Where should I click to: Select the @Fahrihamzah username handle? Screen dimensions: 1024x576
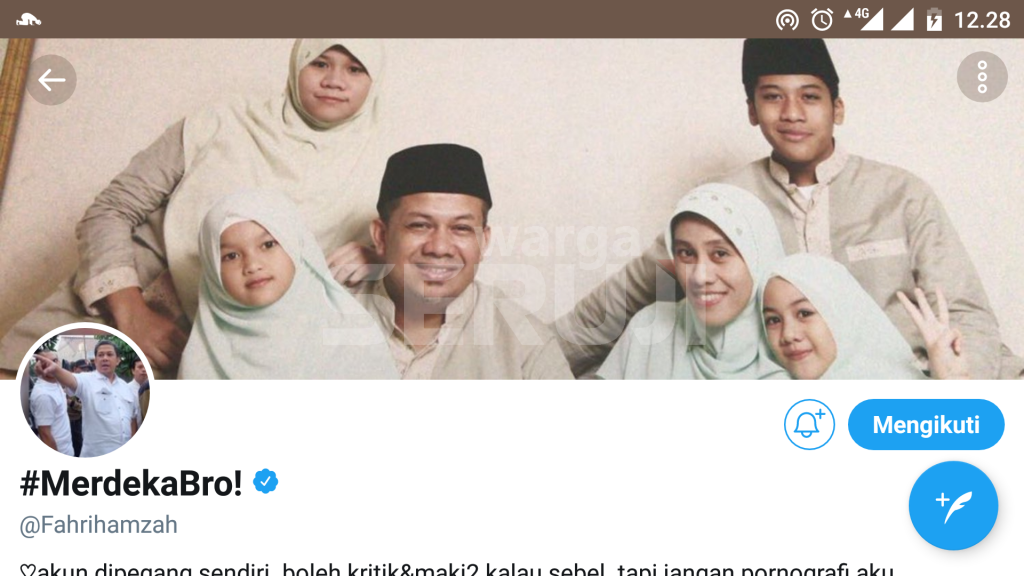click(99, 525)
